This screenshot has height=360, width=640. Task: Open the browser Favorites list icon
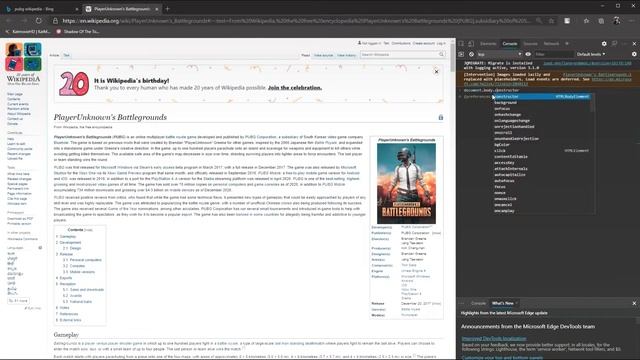pos(586,20)
